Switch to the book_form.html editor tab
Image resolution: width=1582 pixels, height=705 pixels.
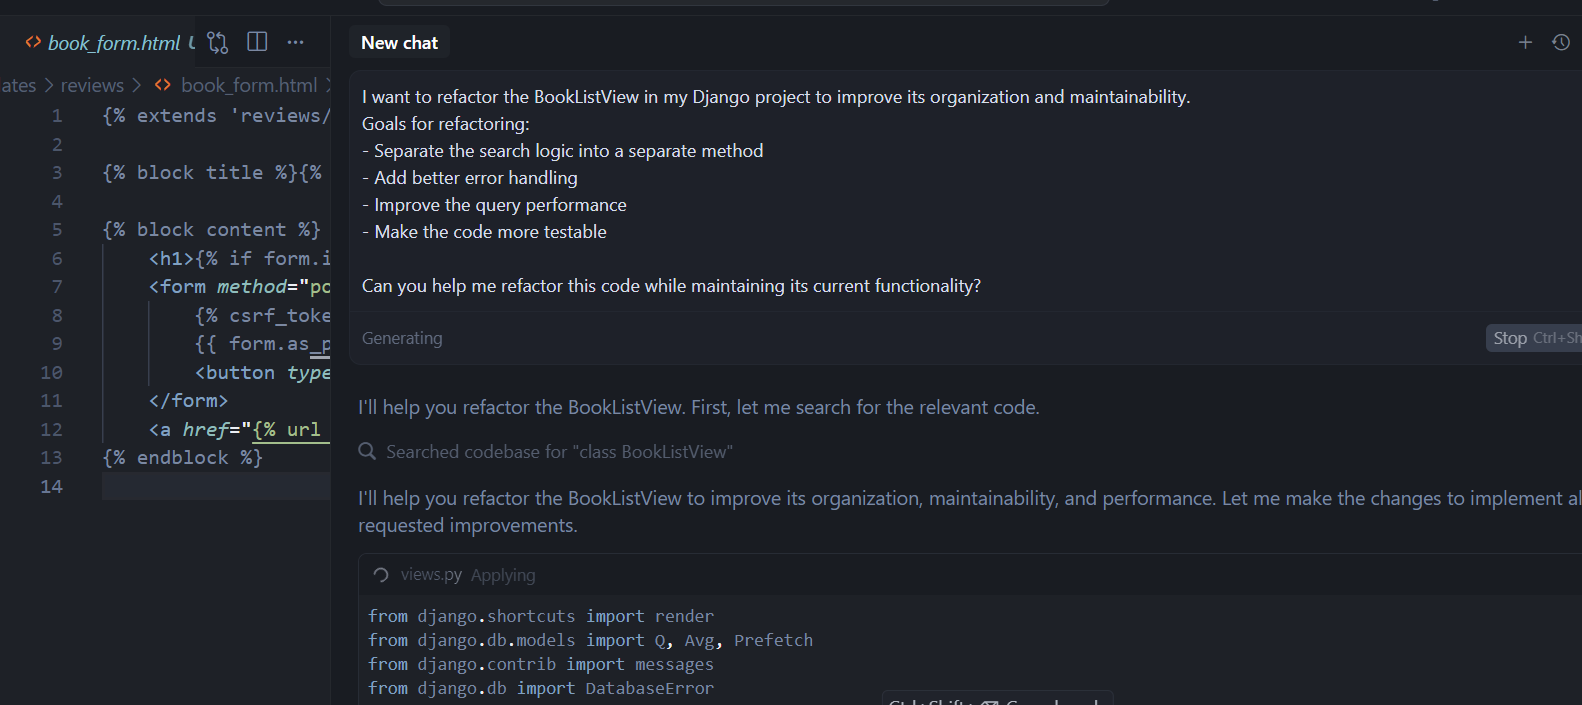[x=113, y=43]
